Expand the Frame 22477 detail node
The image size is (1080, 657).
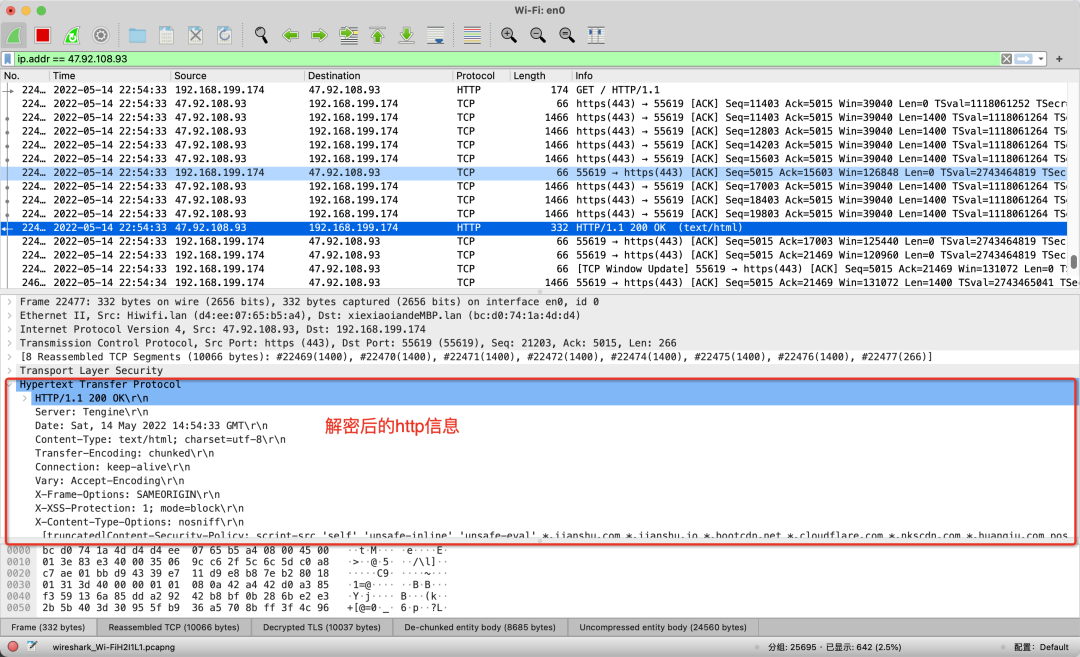[10, 302]
